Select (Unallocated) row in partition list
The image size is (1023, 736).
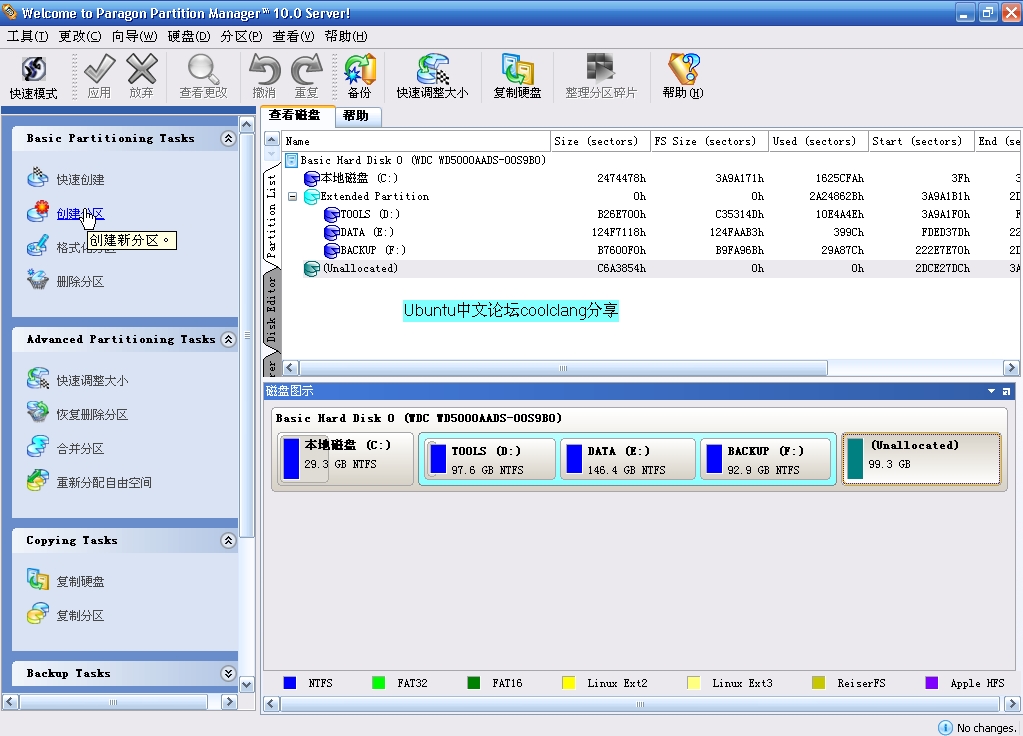[x=651, y=268]
